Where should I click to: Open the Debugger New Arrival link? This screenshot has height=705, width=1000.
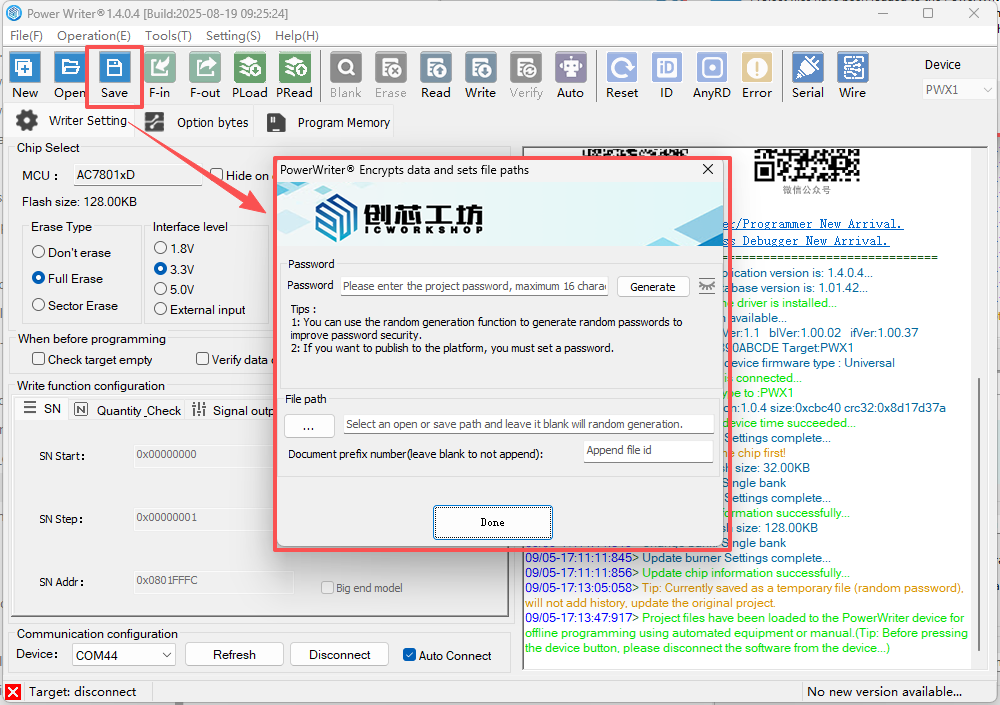806,241
